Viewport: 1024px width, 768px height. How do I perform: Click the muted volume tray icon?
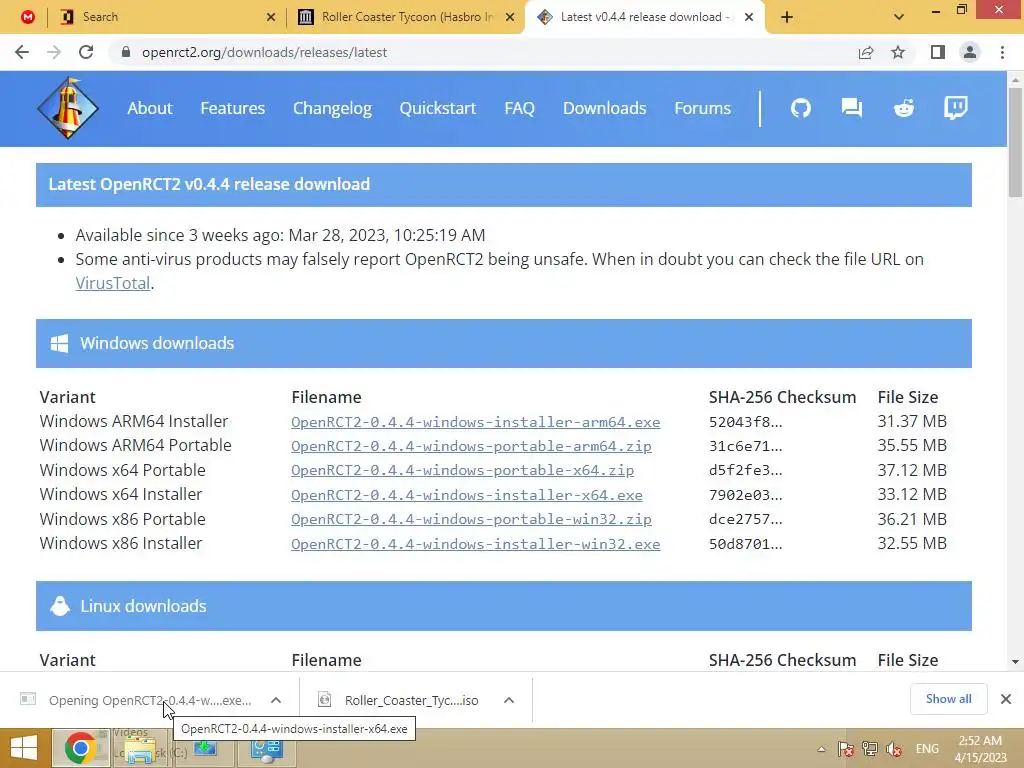click(894, 749)
